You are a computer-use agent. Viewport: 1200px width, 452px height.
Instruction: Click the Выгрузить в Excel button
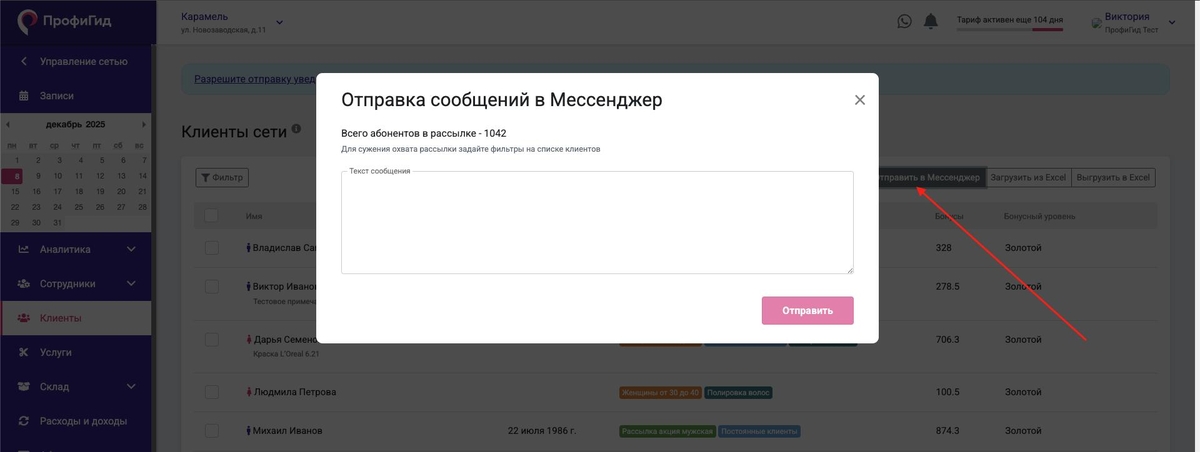[1113, 178]
